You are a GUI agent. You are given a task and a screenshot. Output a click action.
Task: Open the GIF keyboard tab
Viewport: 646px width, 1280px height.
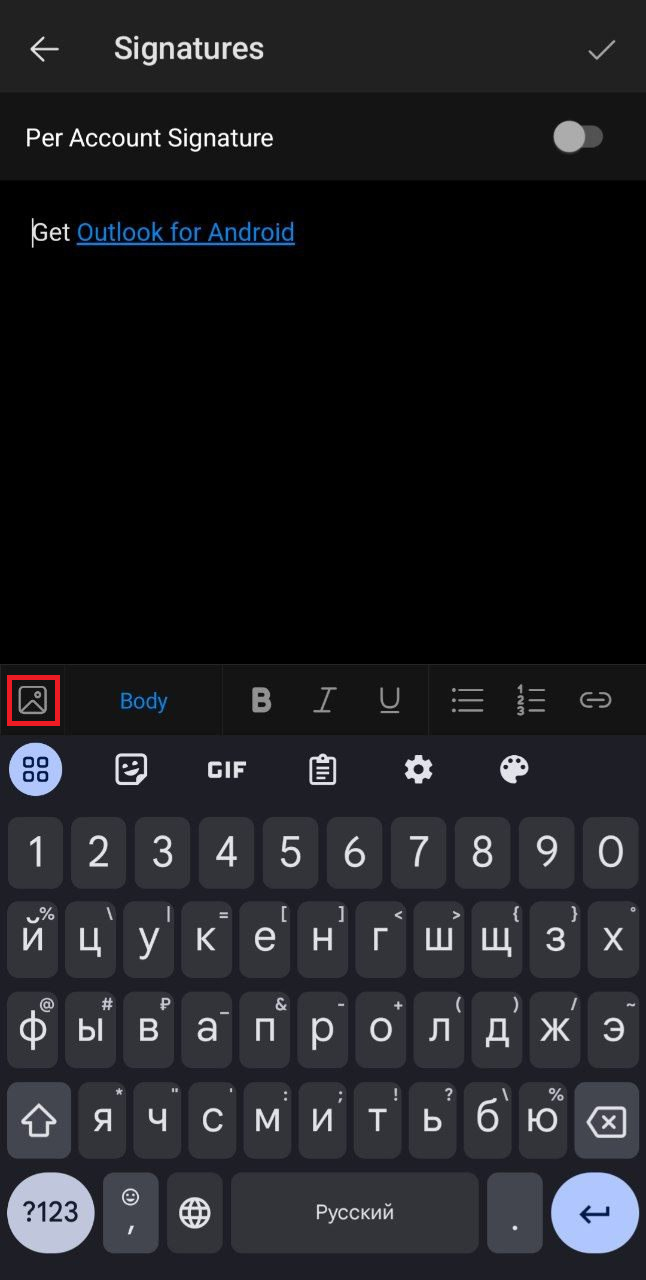point(227,769)
